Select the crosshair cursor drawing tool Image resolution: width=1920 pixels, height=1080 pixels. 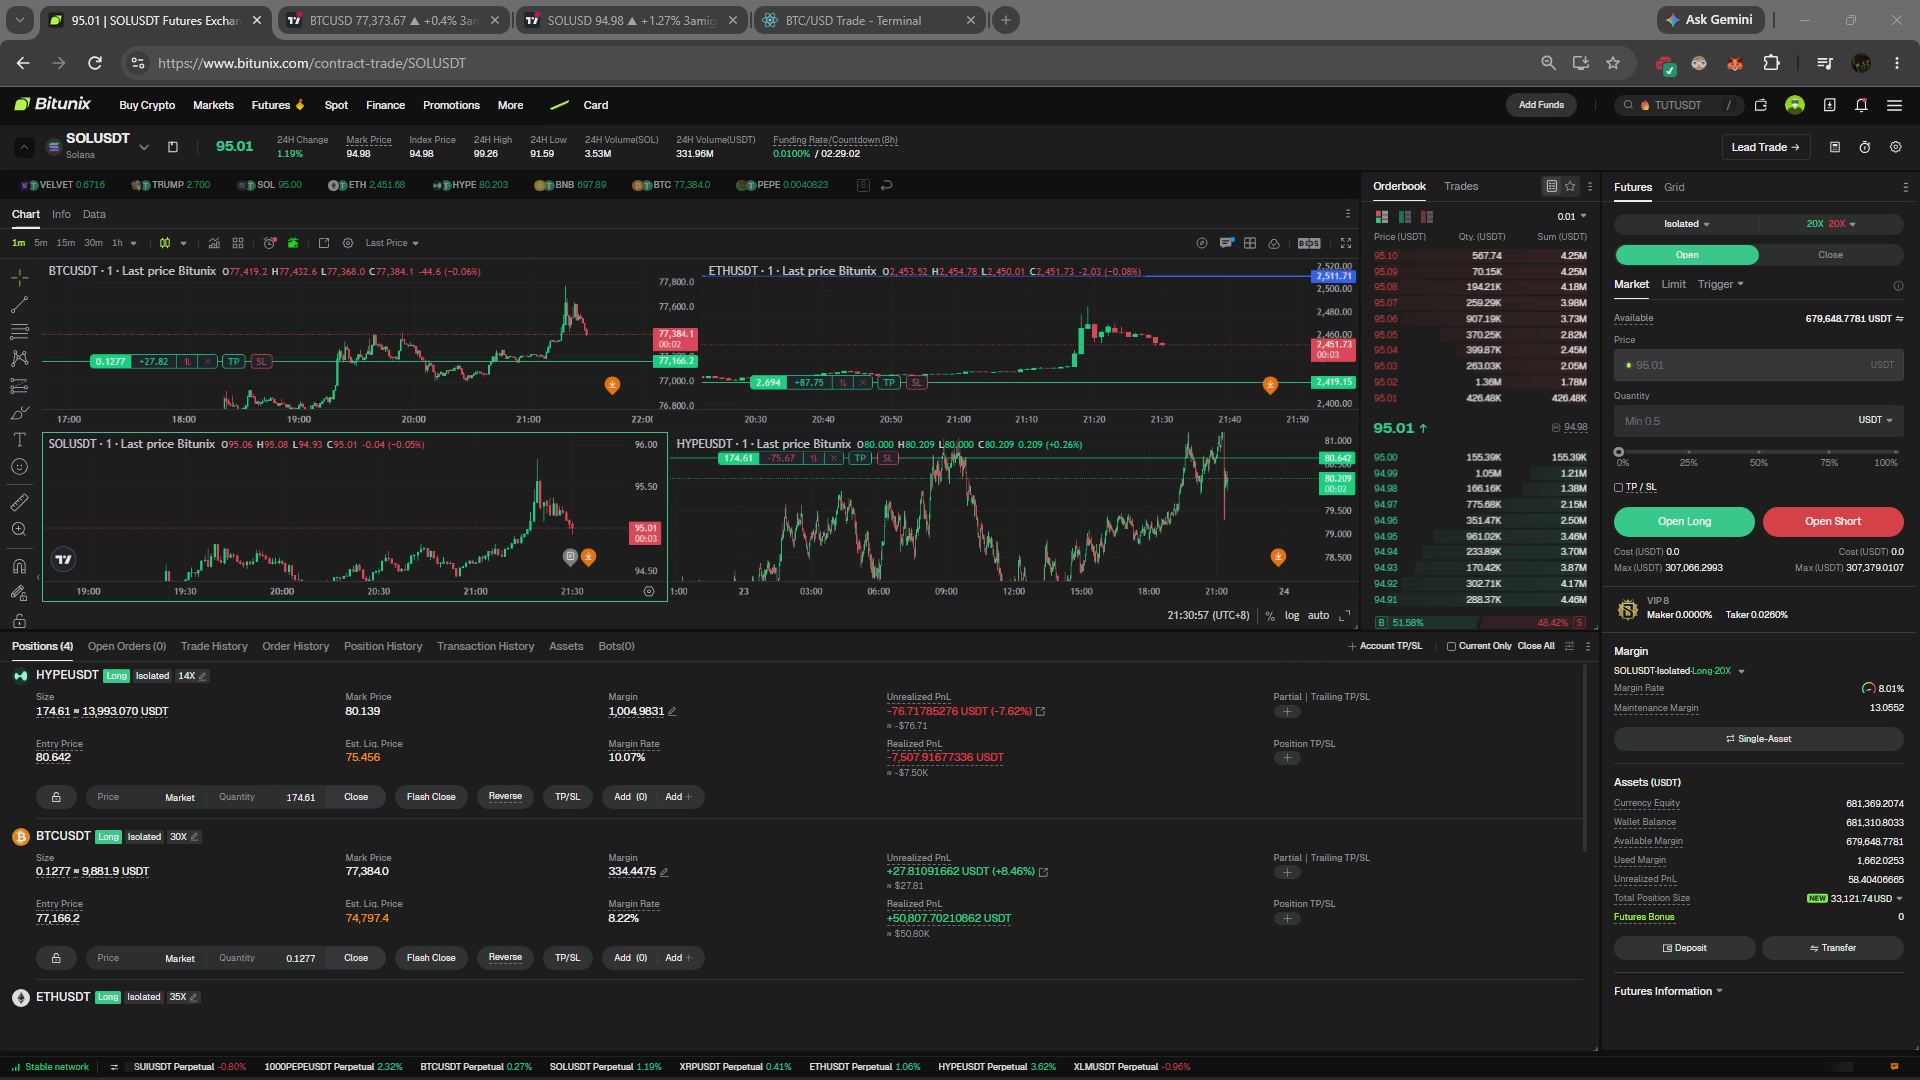tap(19, 277)
